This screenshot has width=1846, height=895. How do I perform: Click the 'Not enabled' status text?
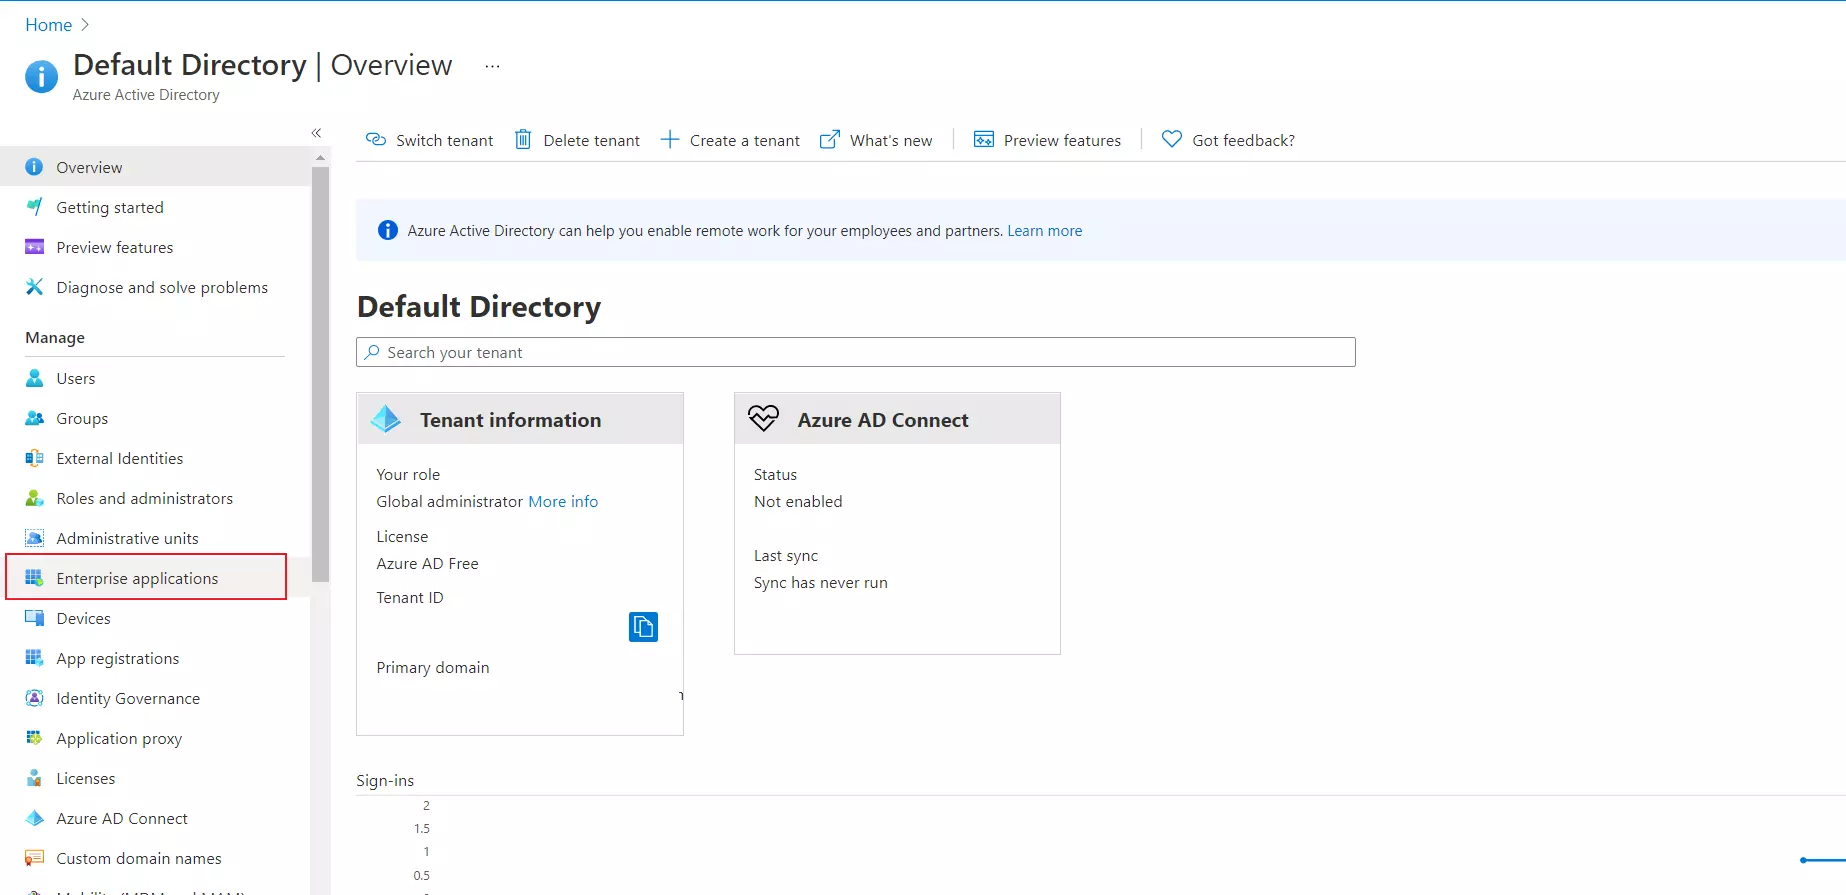[x=798, y=502]
